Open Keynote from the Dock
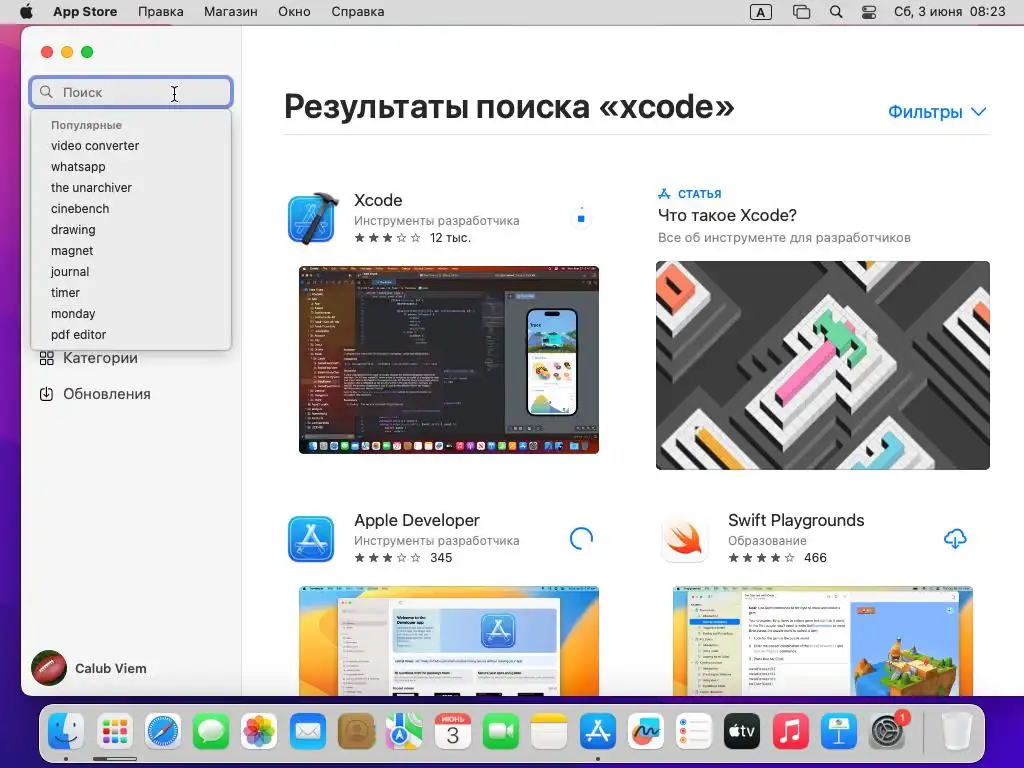The width and height of the screenshot is (1024, 768). tap(839, 731)
